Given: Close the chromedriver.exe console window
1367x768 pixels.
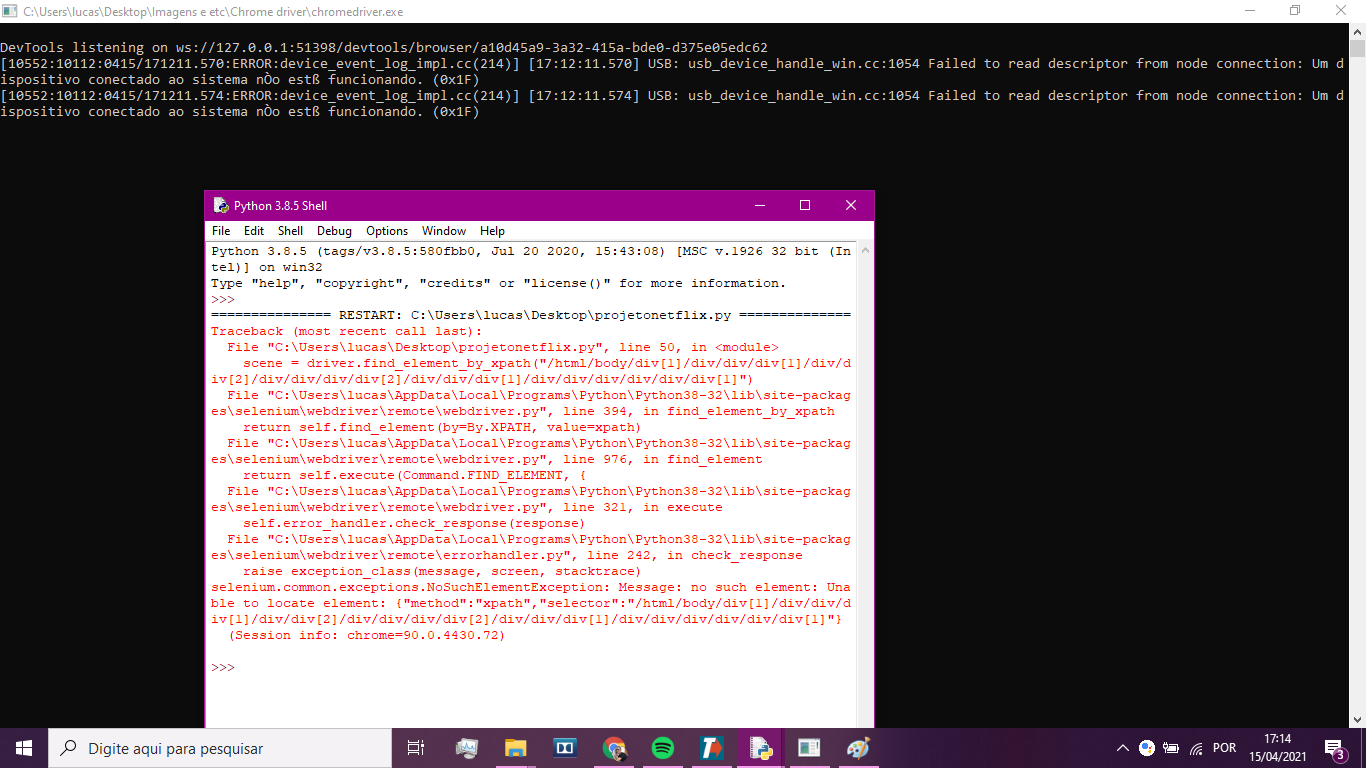Looking at the screenshot, I should point(1342,11).
